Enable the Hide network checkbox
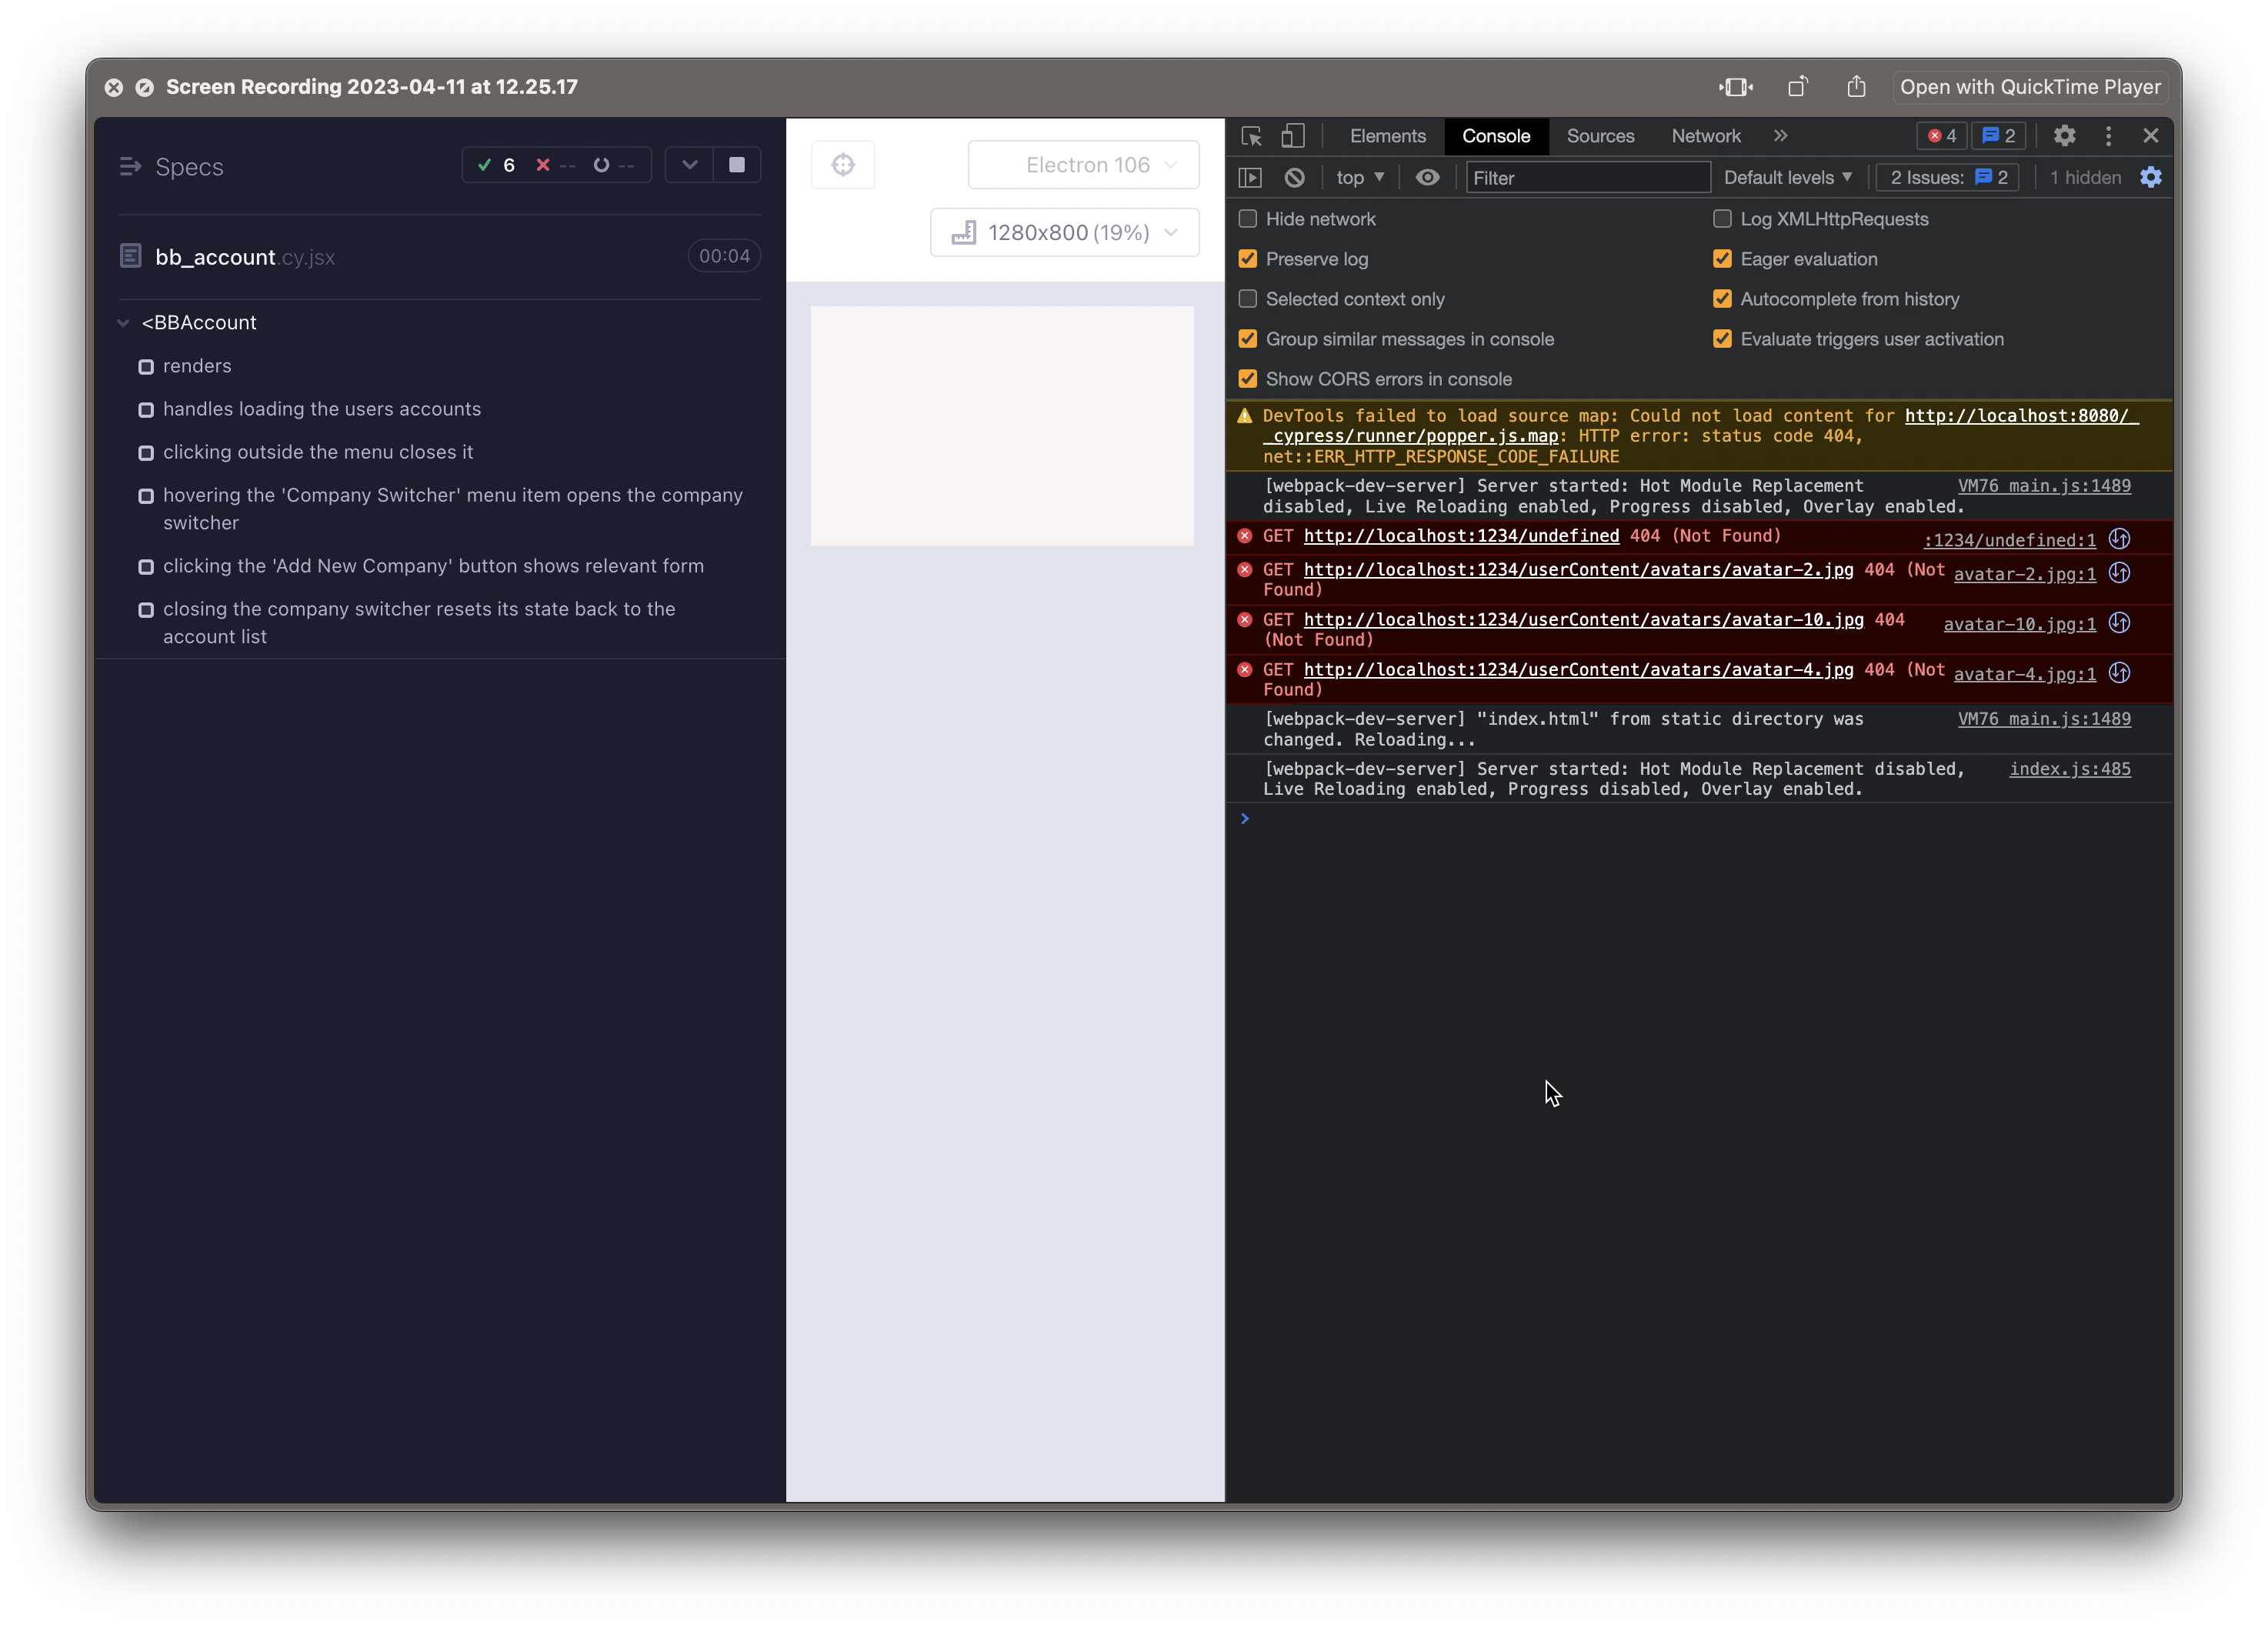The height and width of the screenshot is (1625, 2268). 1248,219
